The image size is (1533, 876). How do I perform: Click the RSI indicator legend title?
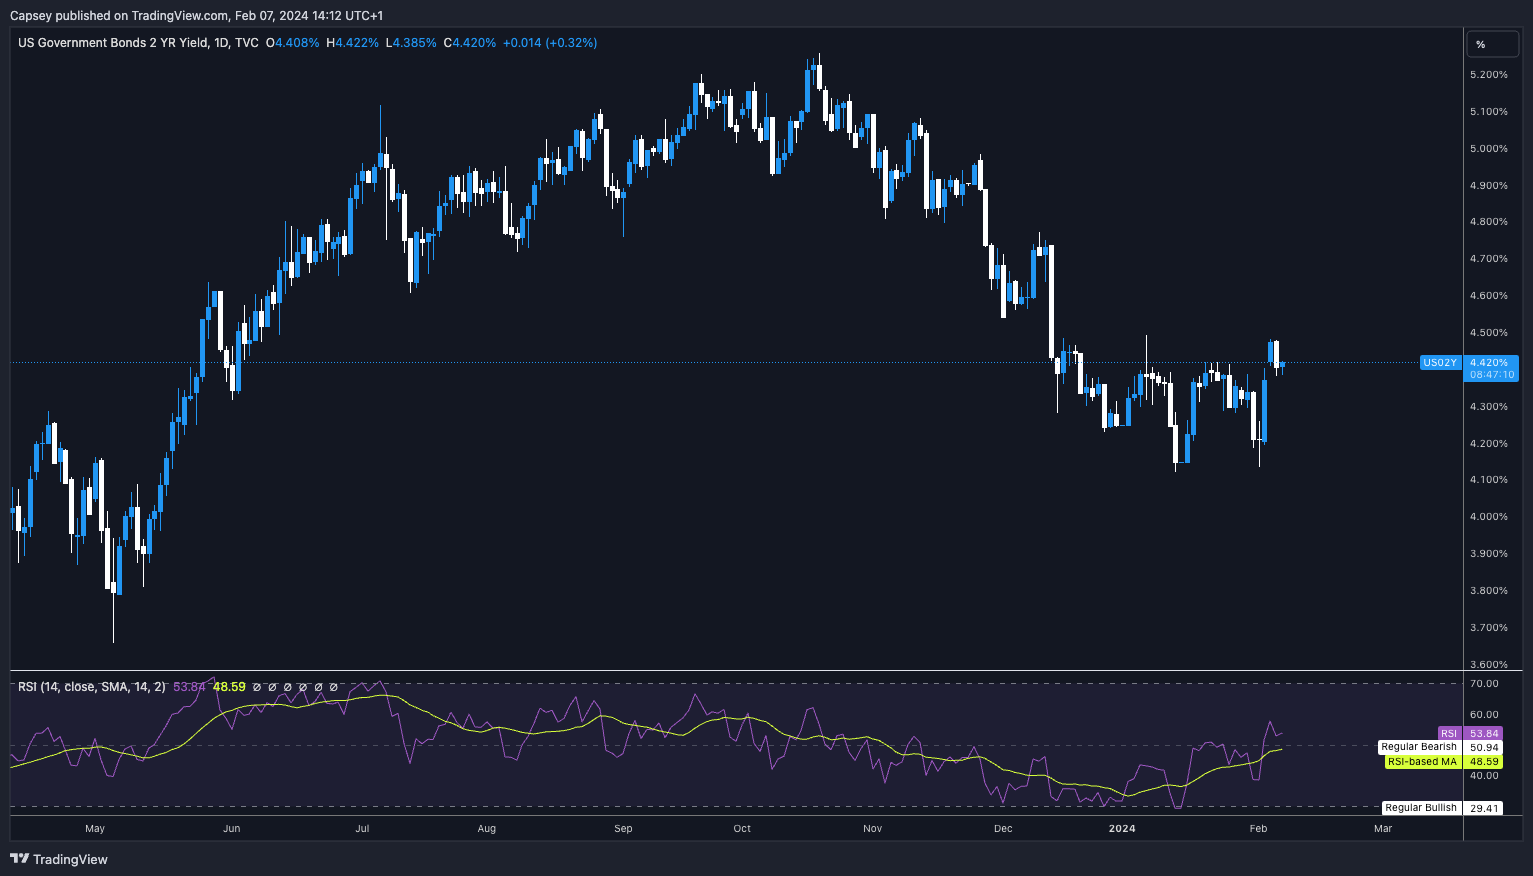(91, 687)
